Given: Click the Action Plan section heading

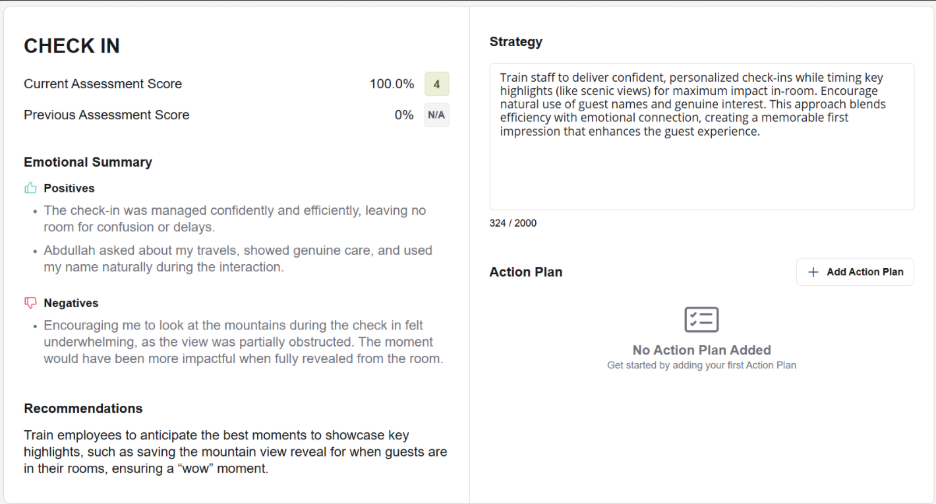Looking at the screenshot, I should tap(526, 272).
